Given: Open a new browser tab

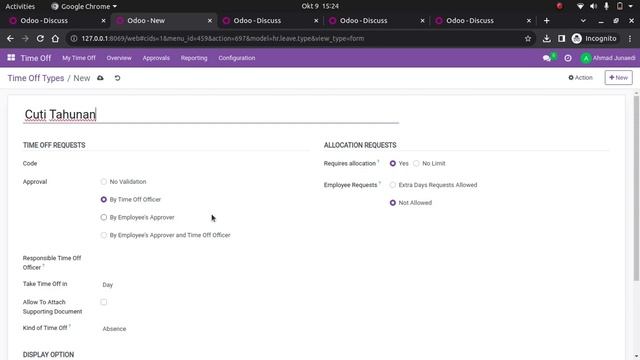Looking at the screenshot, I should (x=547, y=20).
